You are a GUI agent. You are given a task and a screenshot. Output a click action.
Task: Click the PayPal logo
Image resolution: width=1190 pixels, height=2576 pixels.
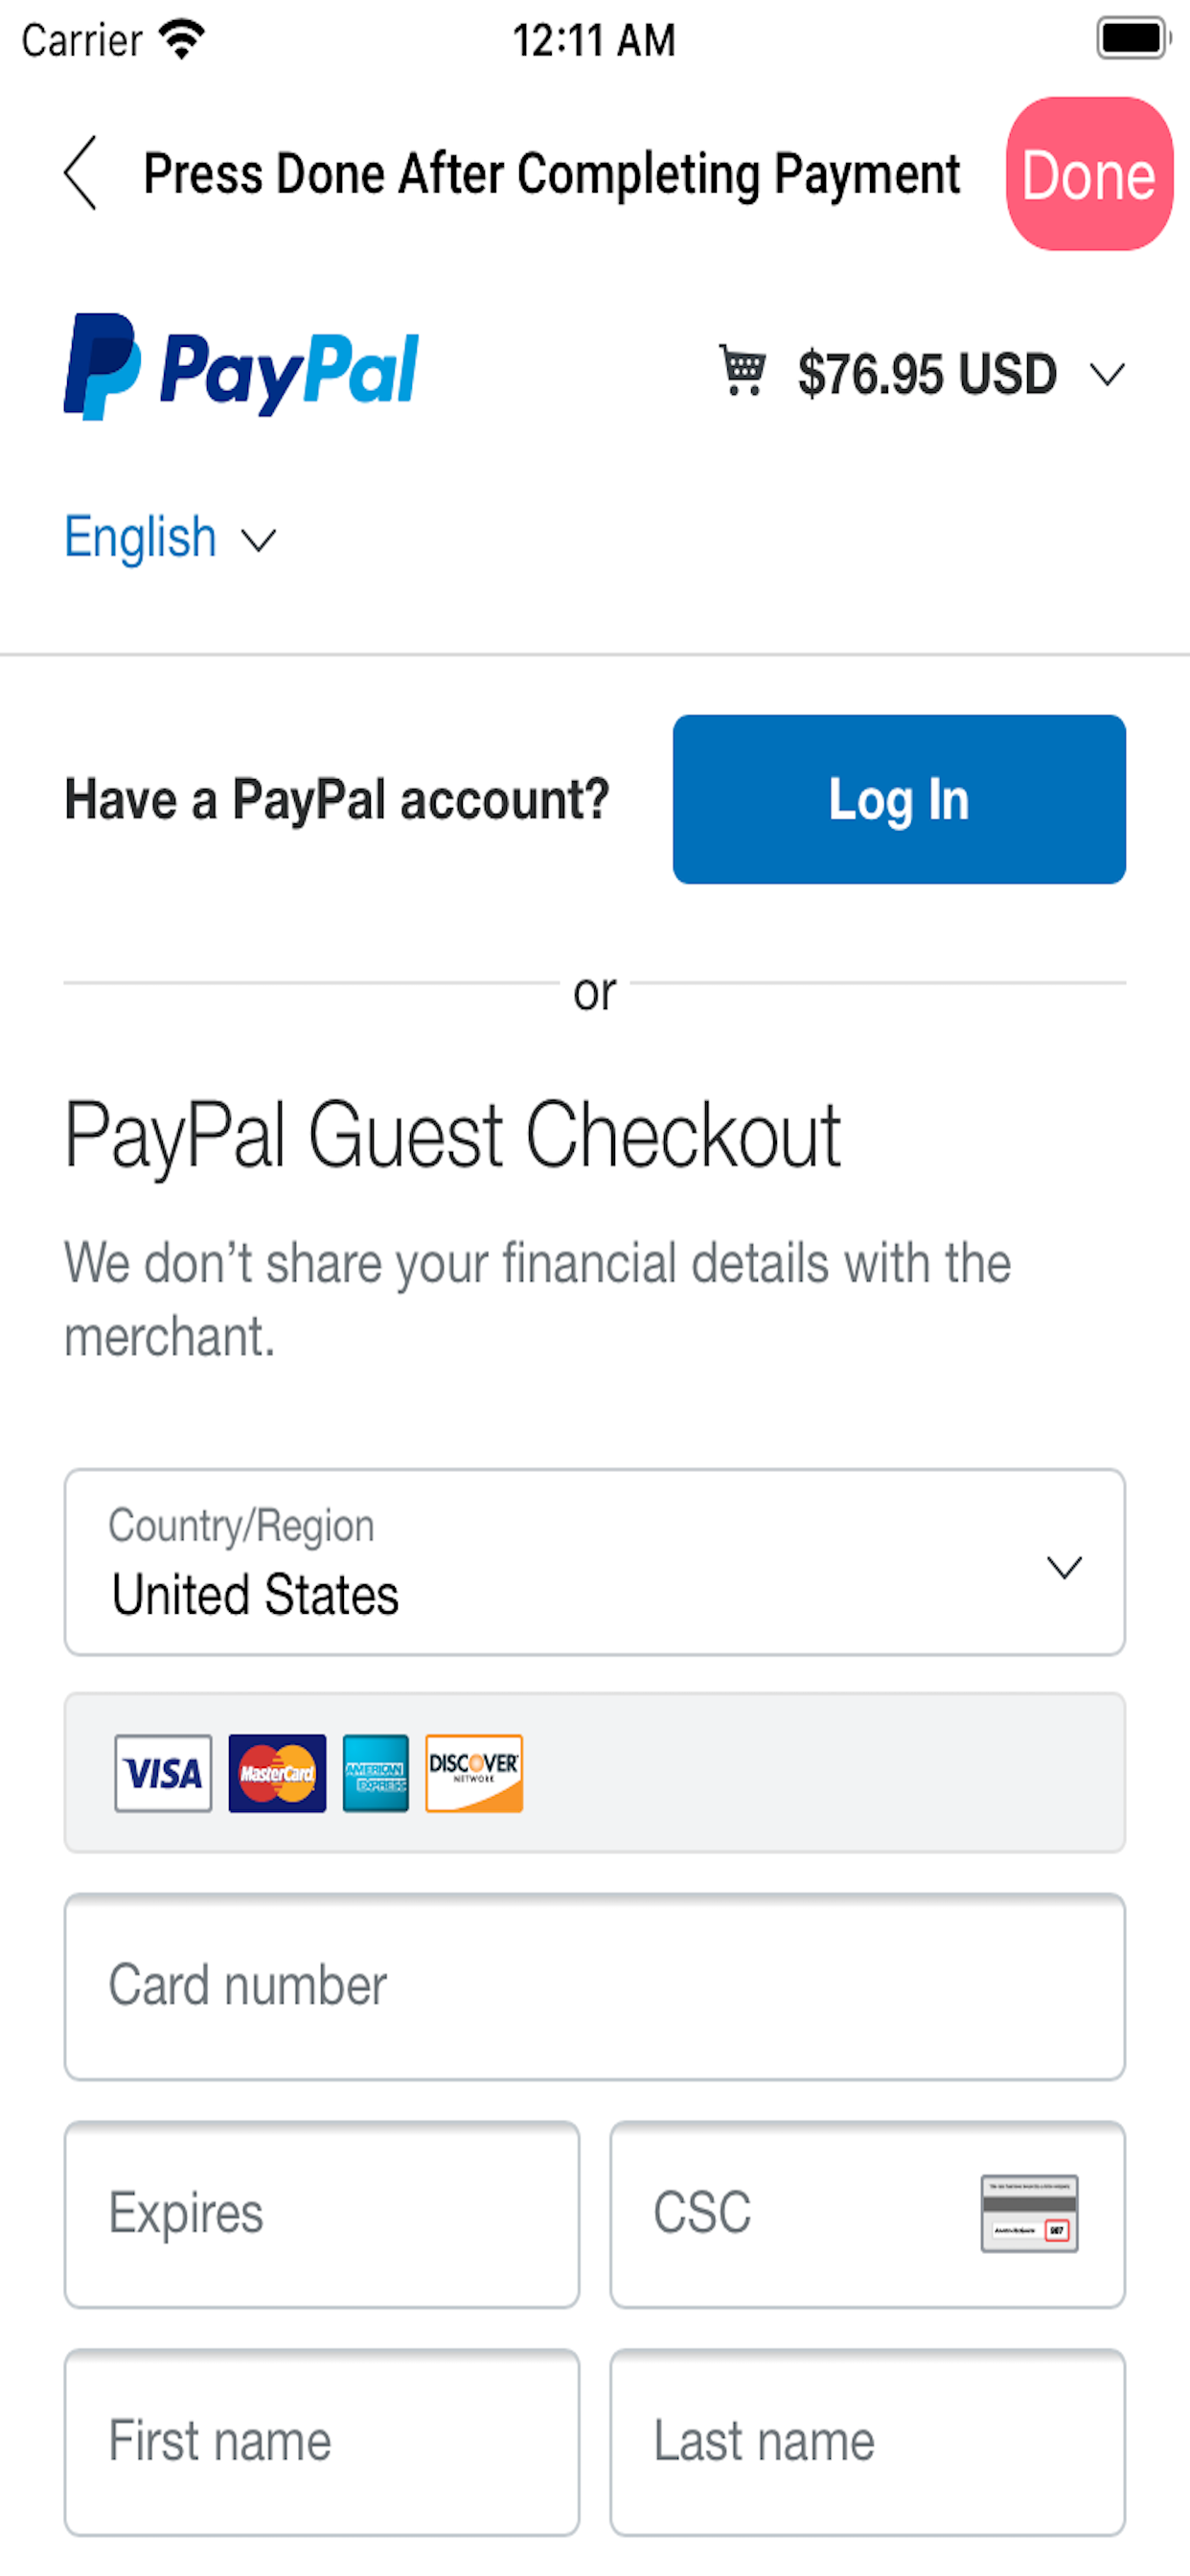tap(241, 367)
